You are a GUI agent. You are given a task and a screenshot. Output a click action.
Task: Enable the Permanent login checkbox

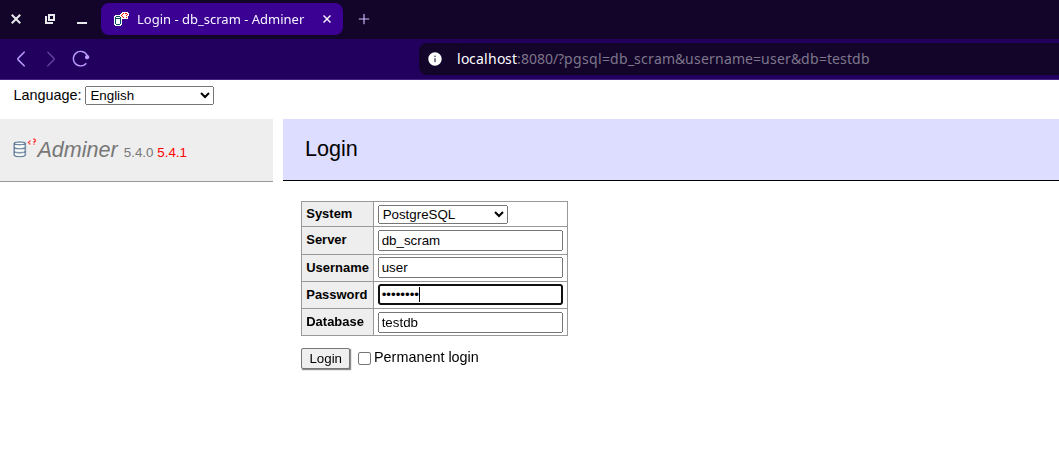[x=364, y=358]
